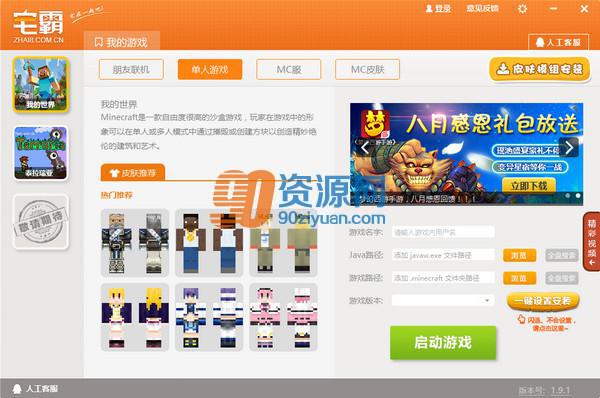
Task: Show the next banner slide
Action: 569,147
